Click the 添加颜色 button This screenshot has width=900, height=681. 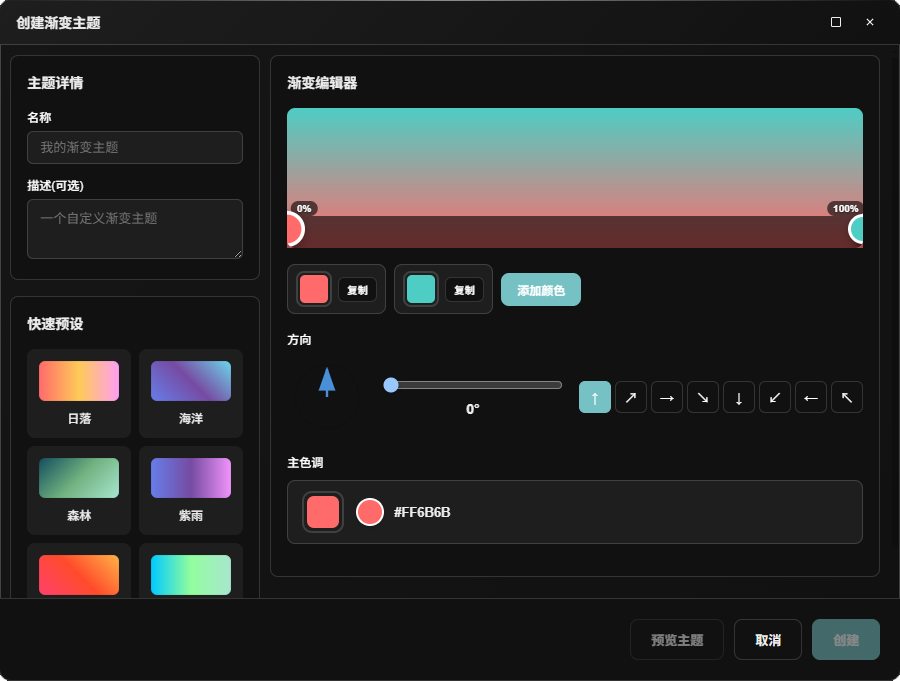[541, 290]
